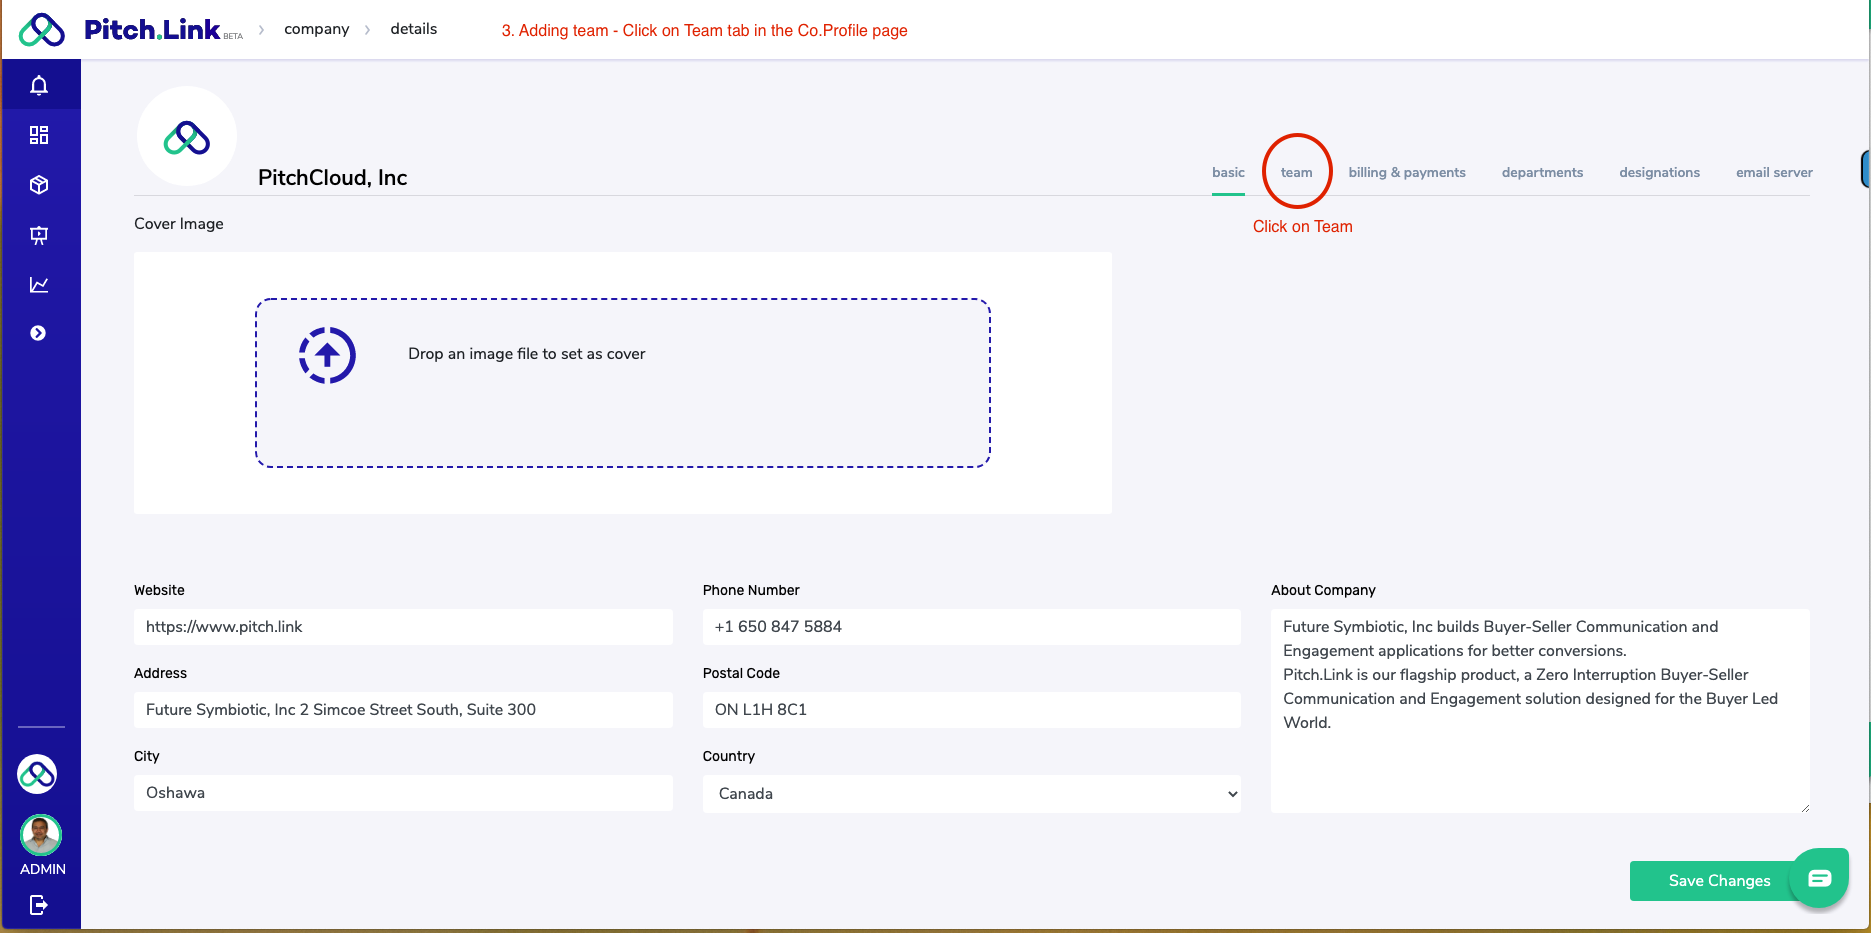
Task: Open the designations tab
Action: [x=1659, y=172]
